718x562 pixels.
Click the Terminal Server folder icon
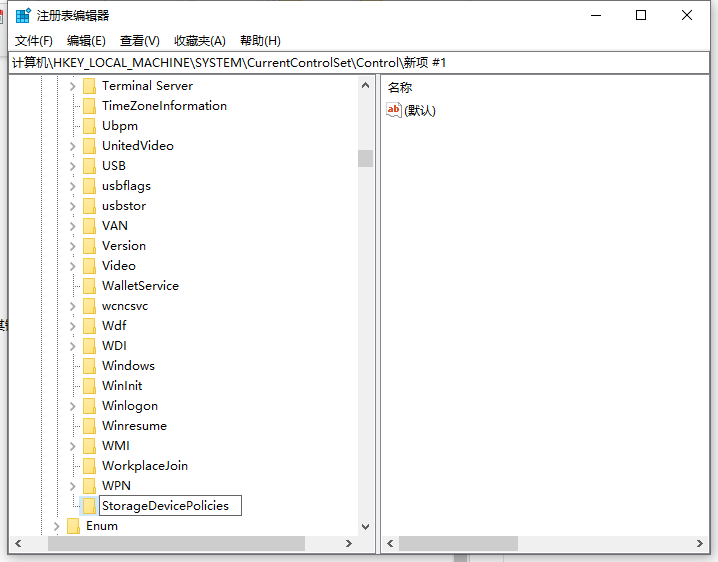89,86
